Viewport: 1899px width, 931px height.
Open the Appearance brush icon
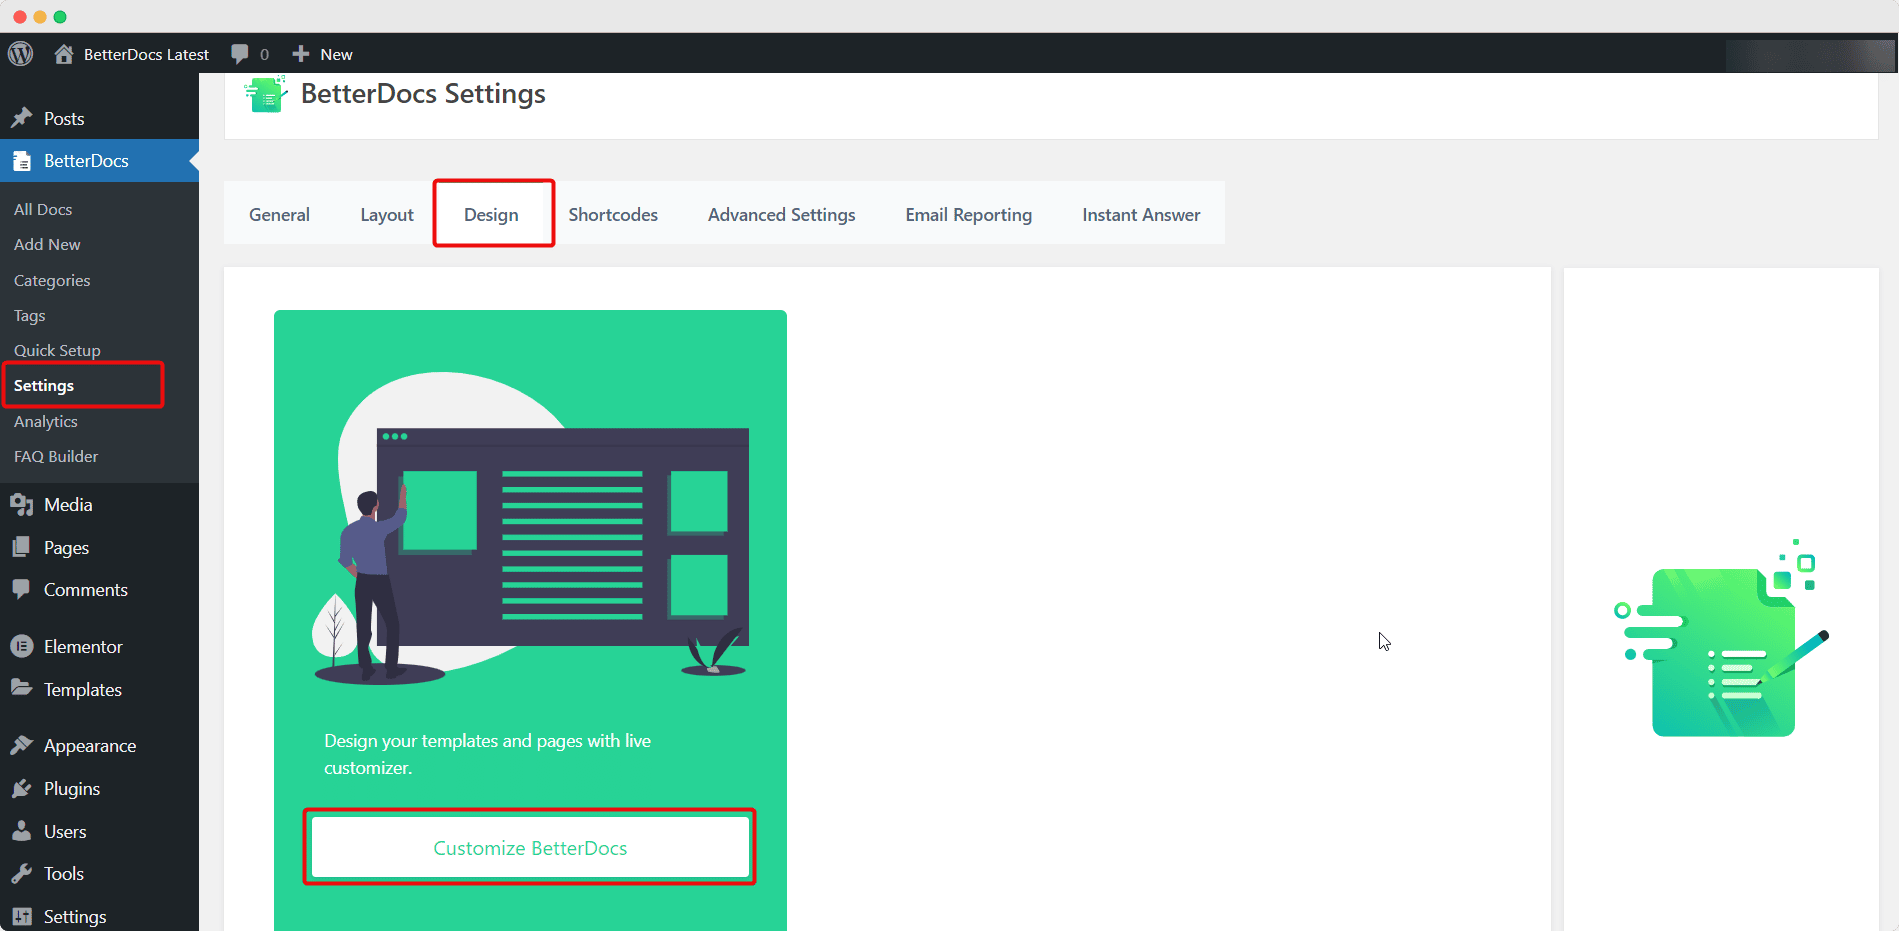click(22, 745)
